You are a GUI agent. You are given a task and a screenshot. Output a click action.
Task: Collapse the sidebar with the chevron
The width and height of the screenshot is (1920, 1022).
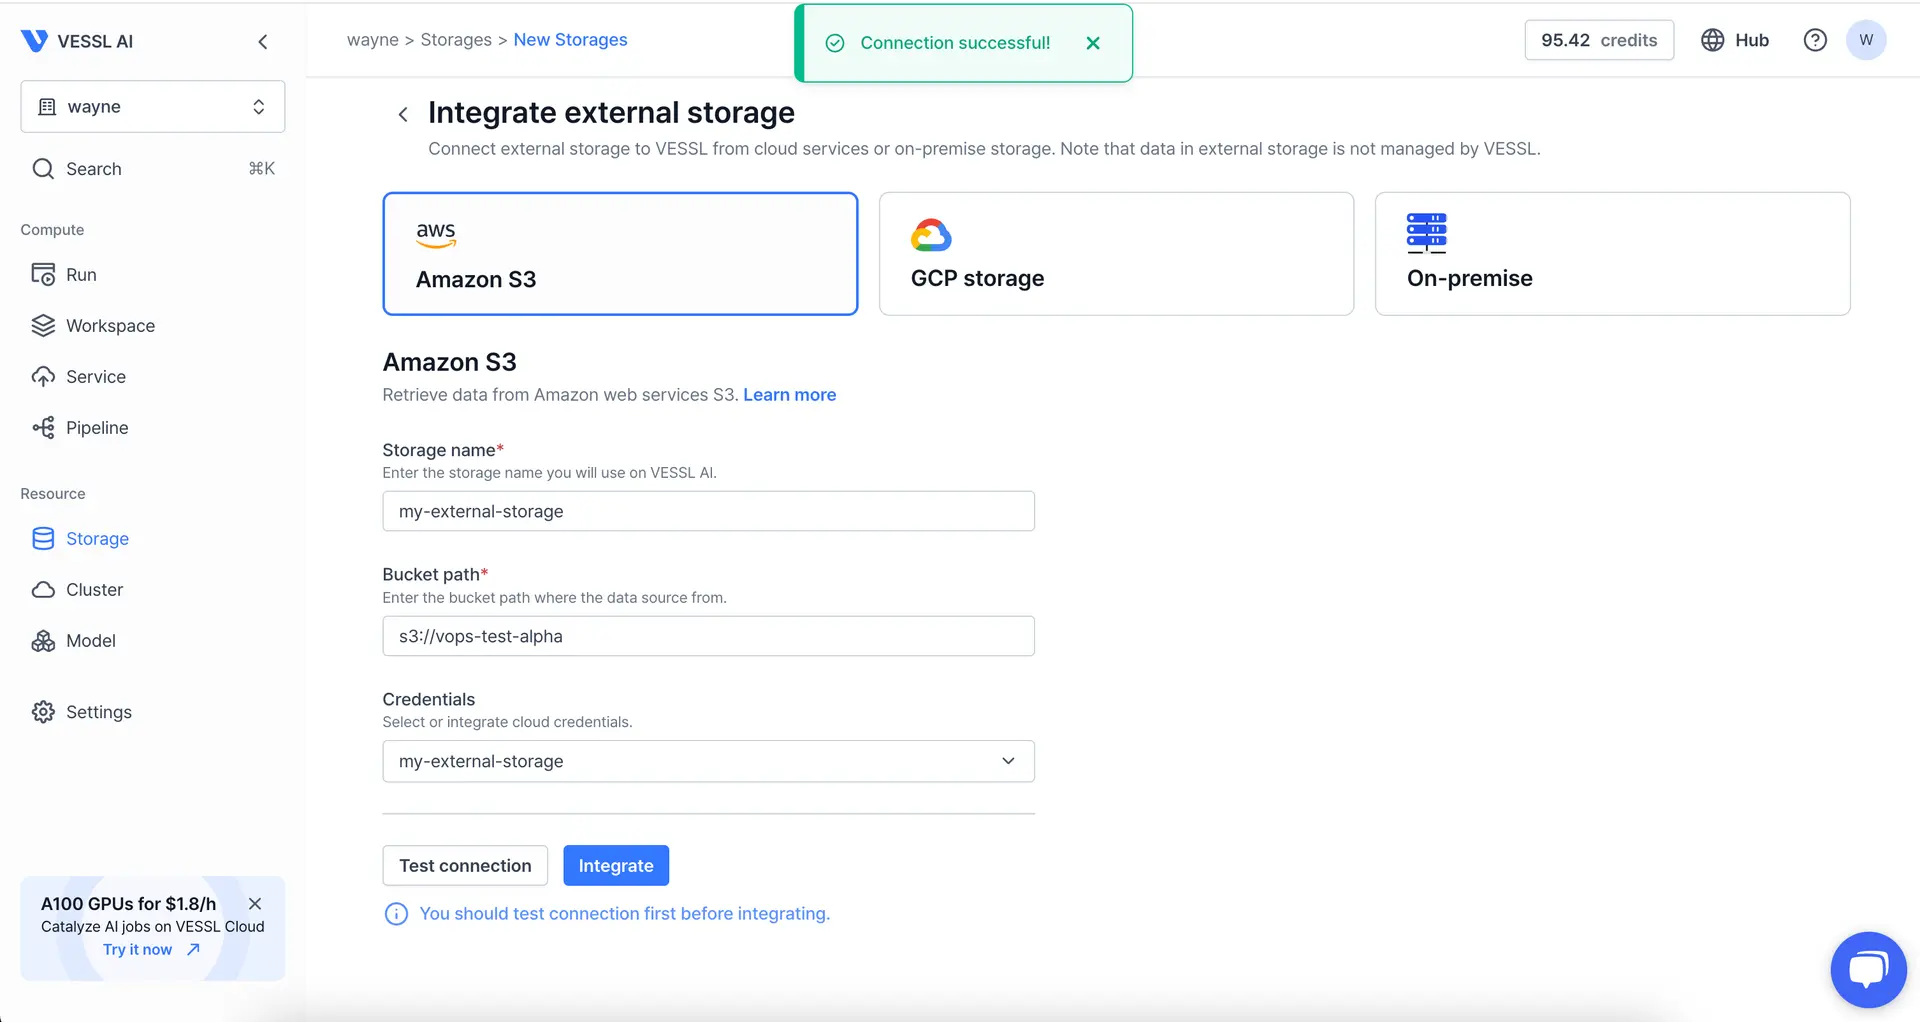tap(263, 41)
